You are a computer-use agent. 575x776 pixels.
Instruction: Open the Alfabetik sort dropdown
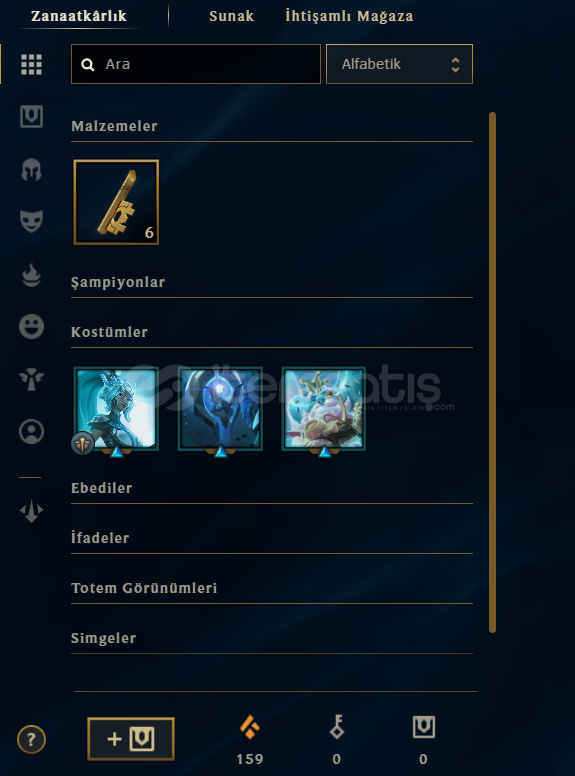399,64
